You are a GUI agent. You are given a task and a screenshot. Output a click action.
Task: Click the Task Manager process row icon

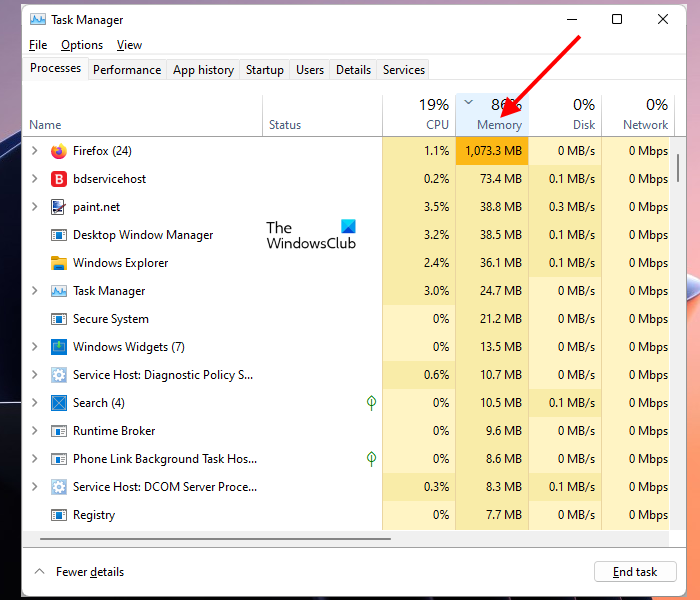(x=59, y=291)
